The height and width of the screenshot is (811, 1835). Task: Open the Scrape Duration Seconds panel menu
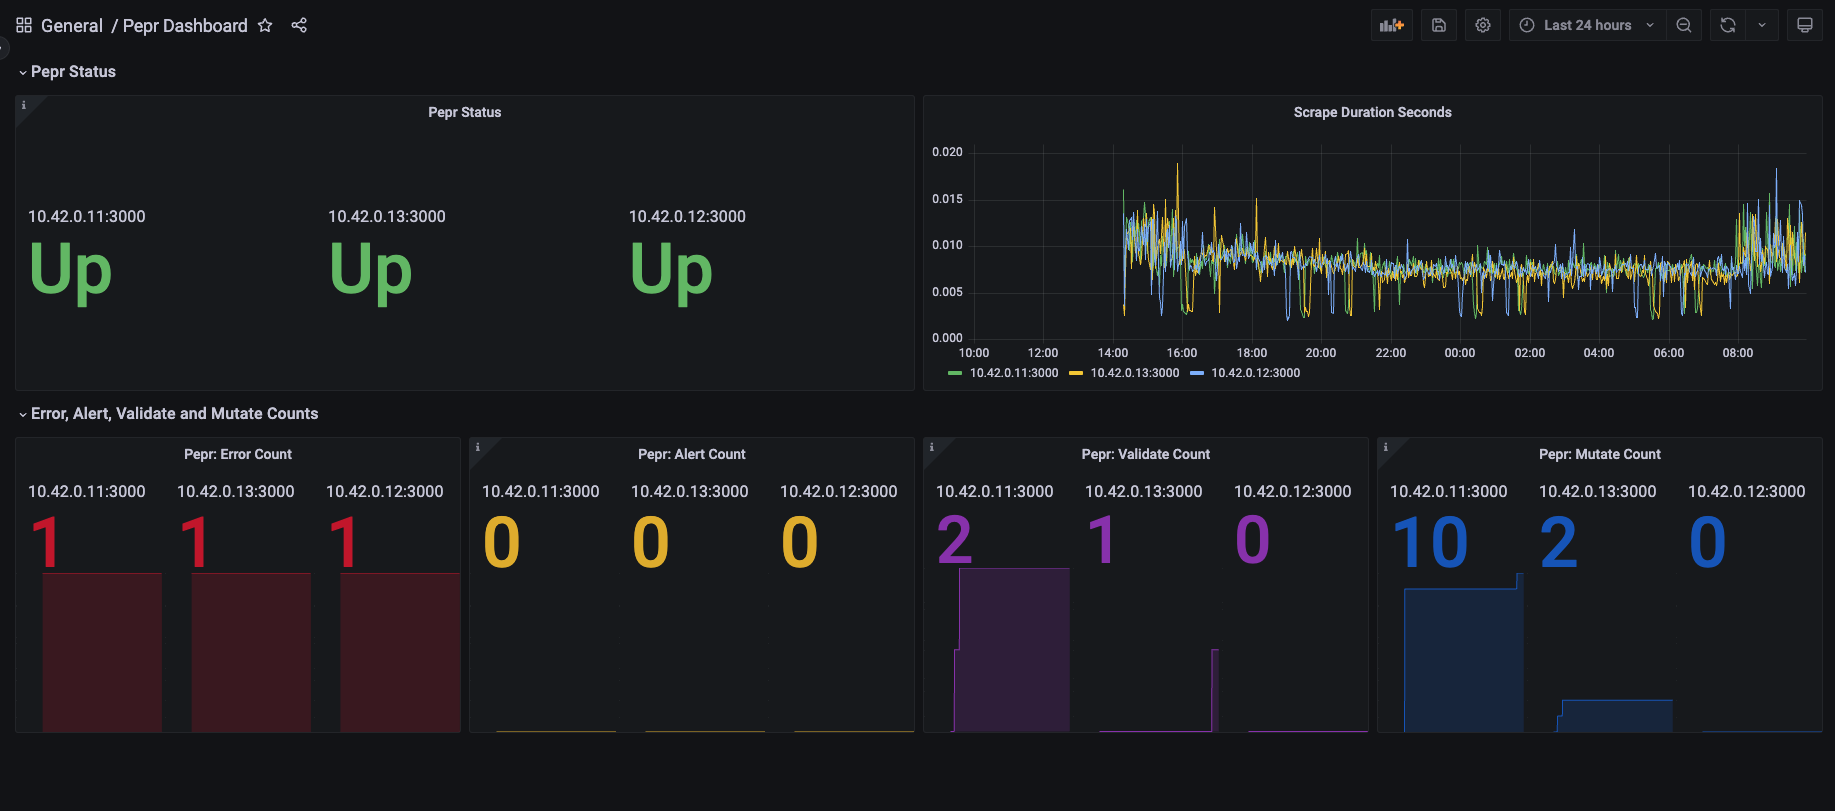1372,113
